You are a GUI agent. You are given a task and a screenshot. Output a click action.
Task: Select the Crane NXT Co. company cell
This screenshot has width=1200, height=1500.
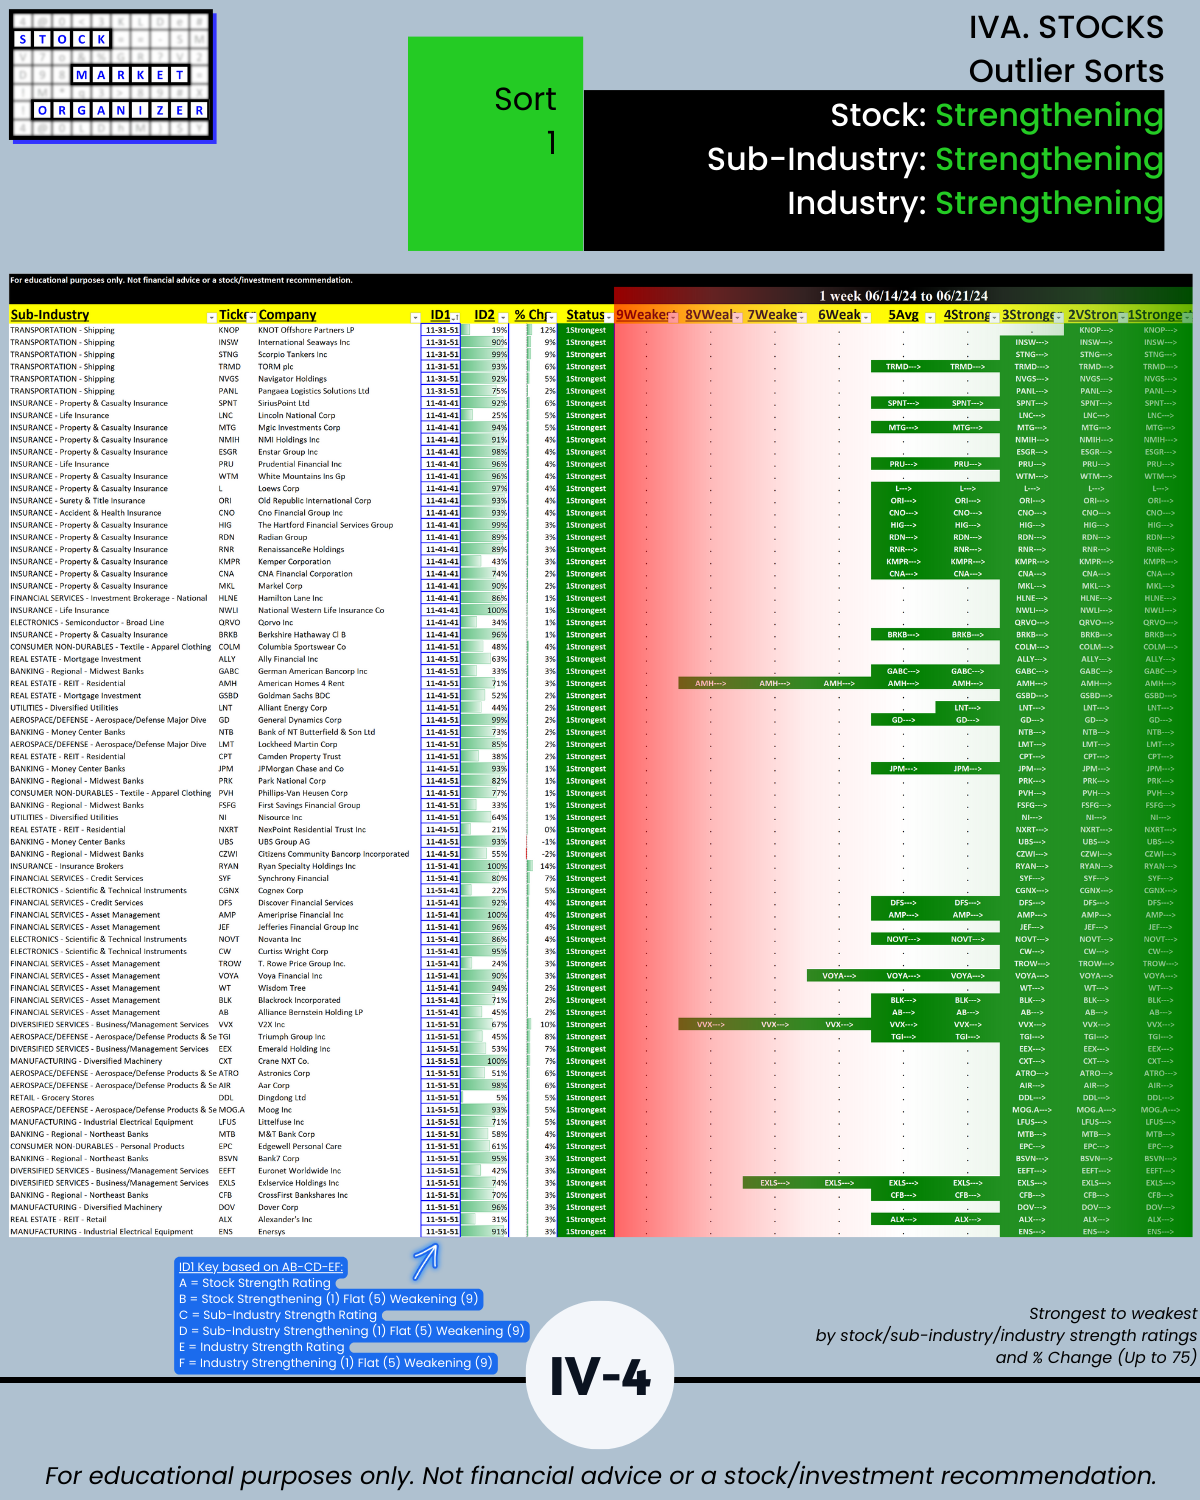pos(338,1061)
